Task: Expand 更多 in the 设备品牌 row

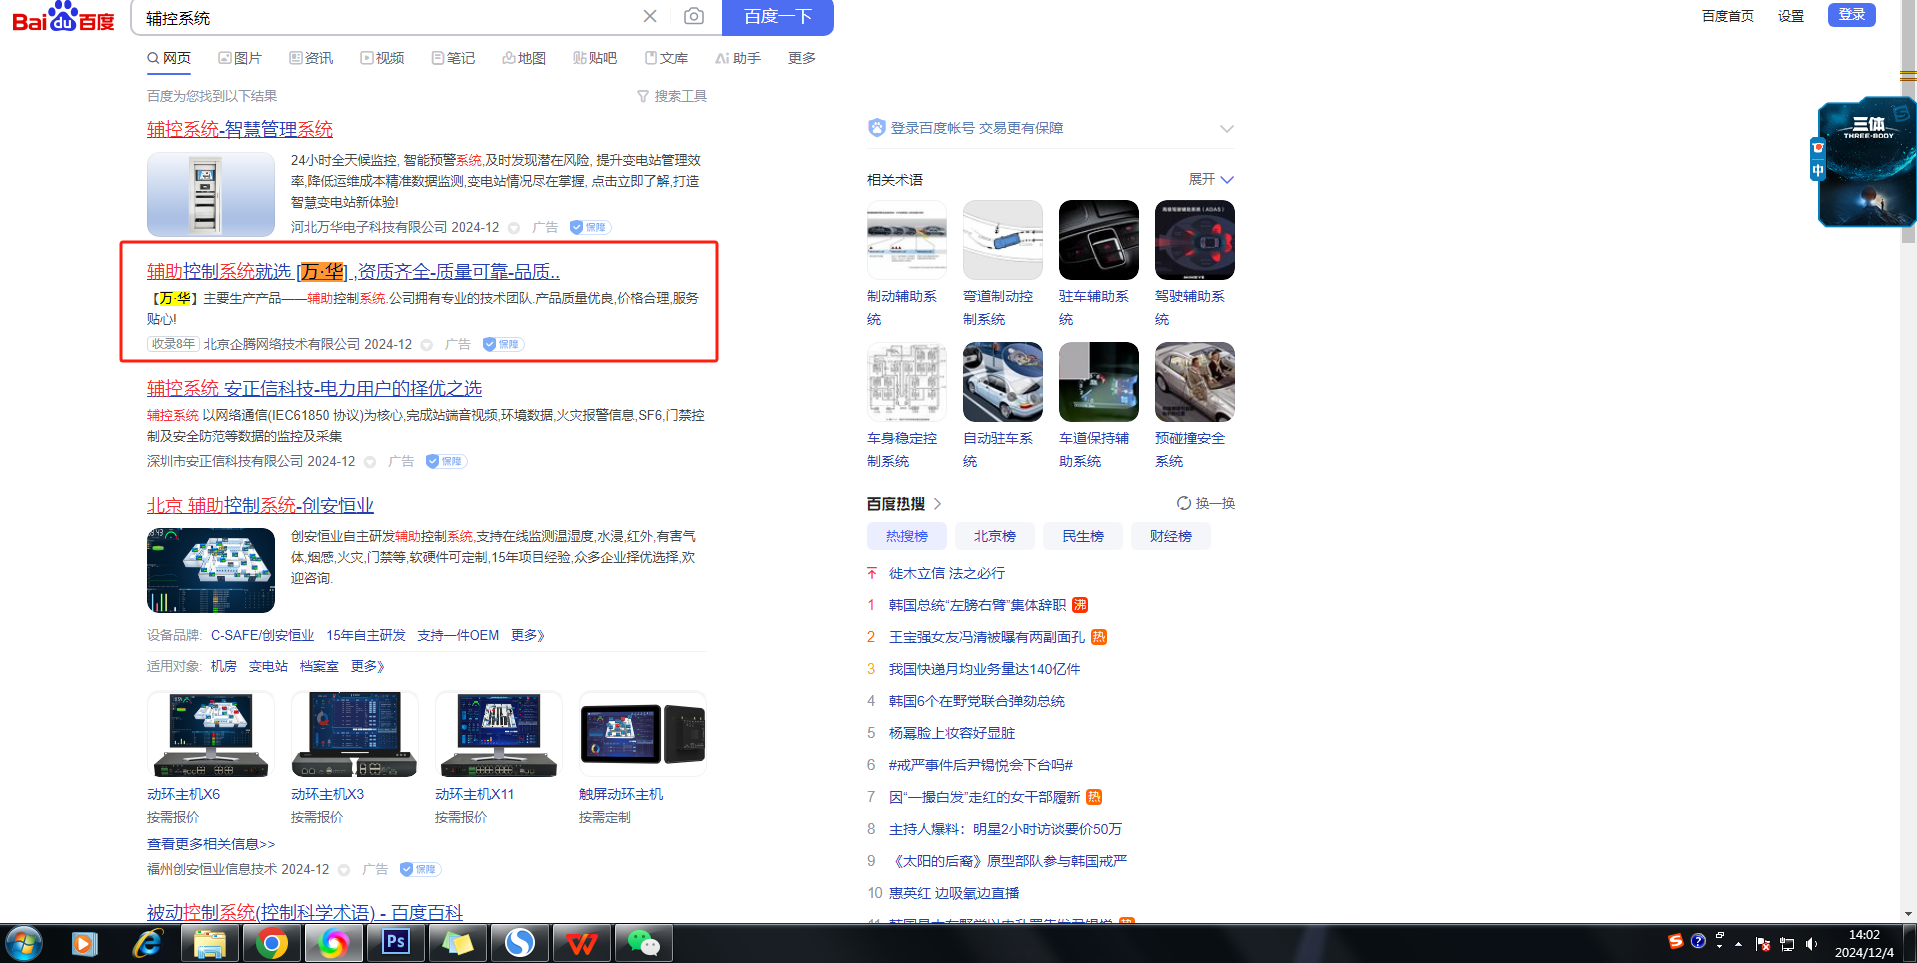Action: click(528, 635)
